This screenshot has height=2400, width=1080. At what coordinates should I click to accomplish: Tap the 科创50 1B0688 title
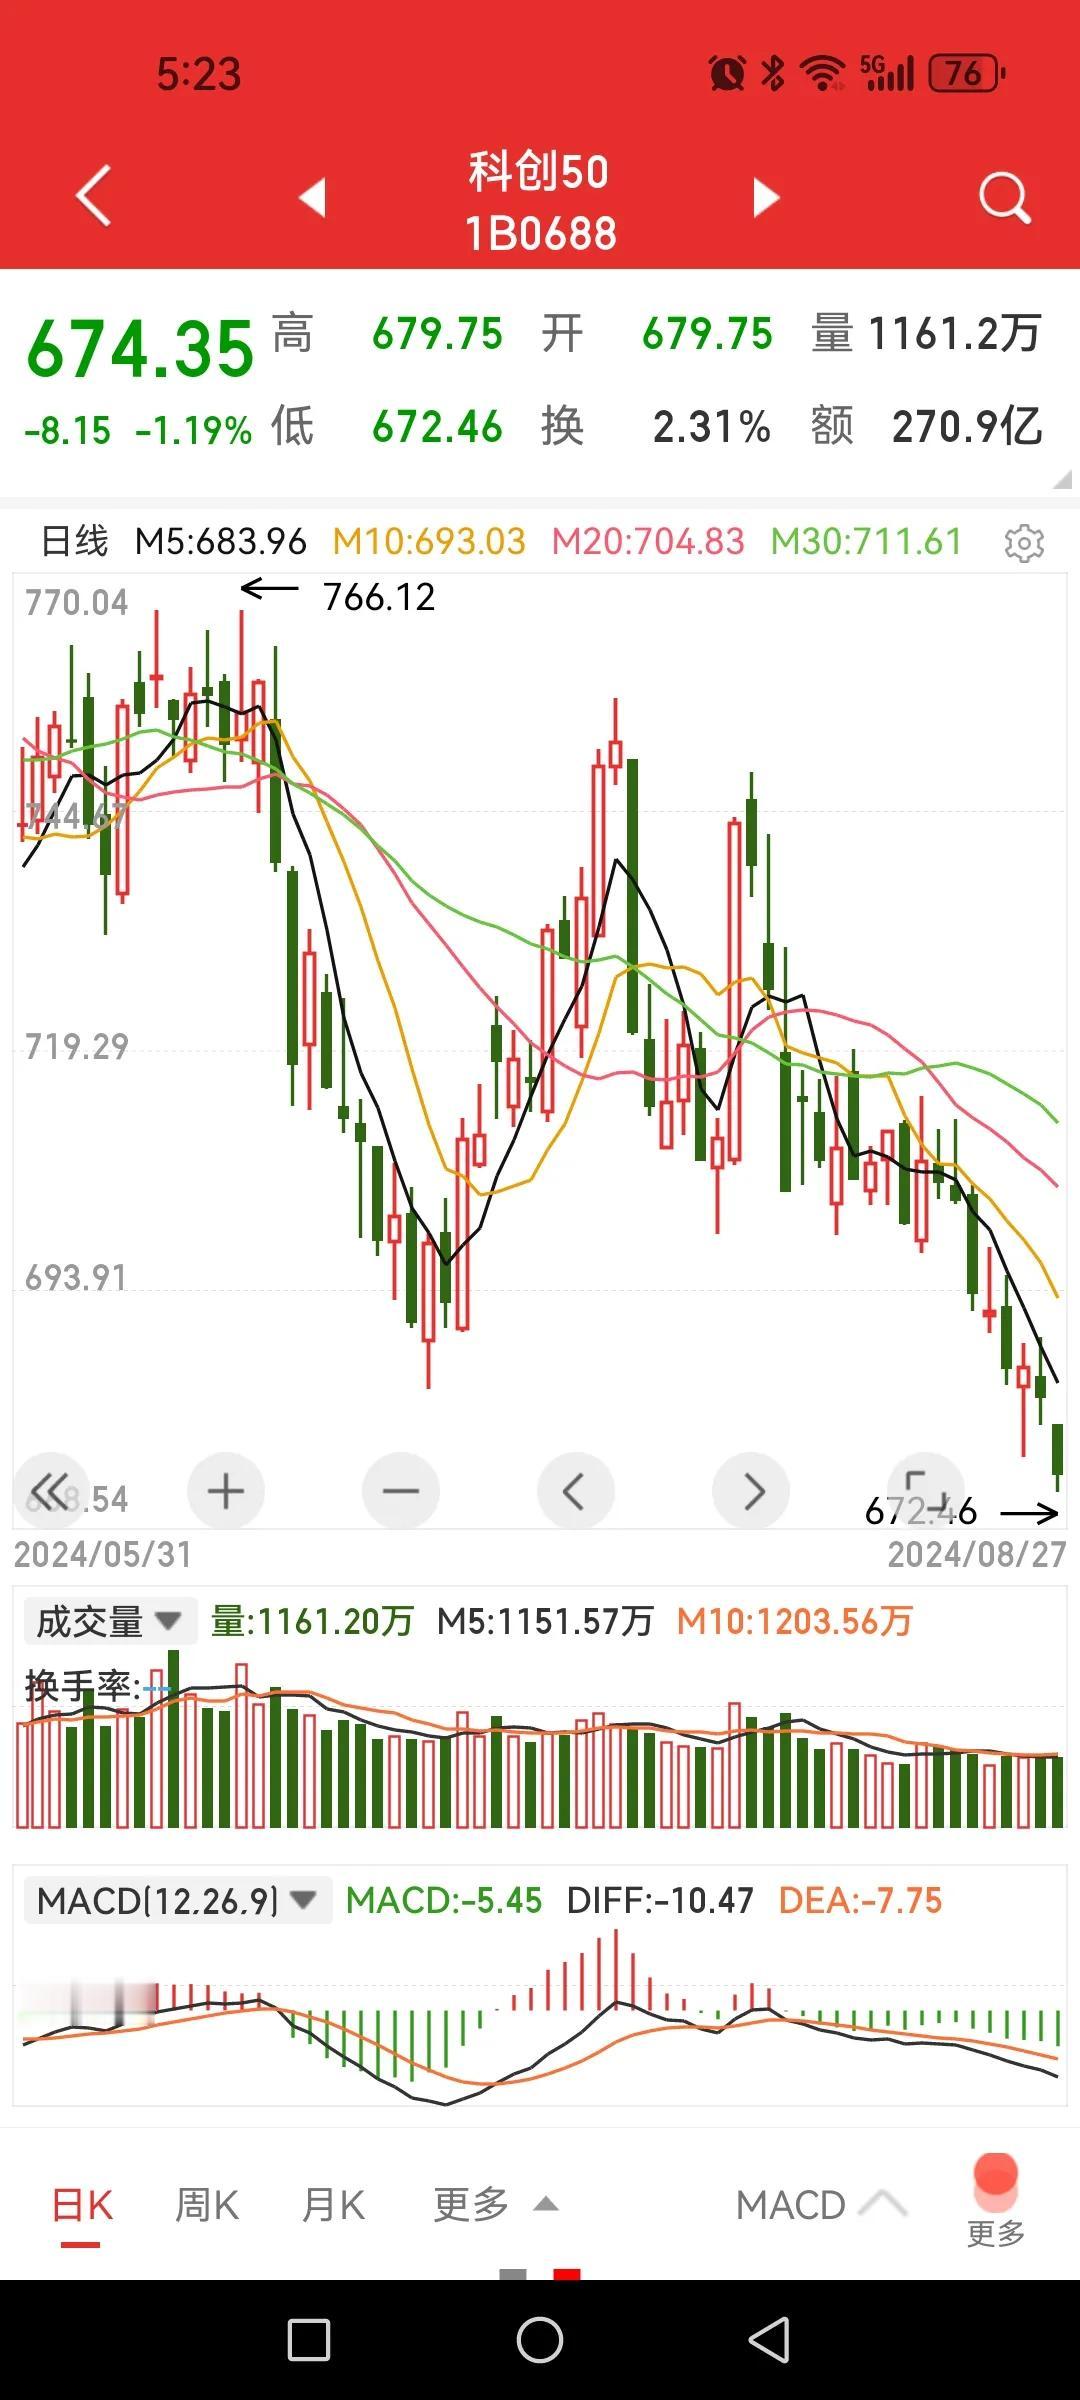[x=540, y=201]
